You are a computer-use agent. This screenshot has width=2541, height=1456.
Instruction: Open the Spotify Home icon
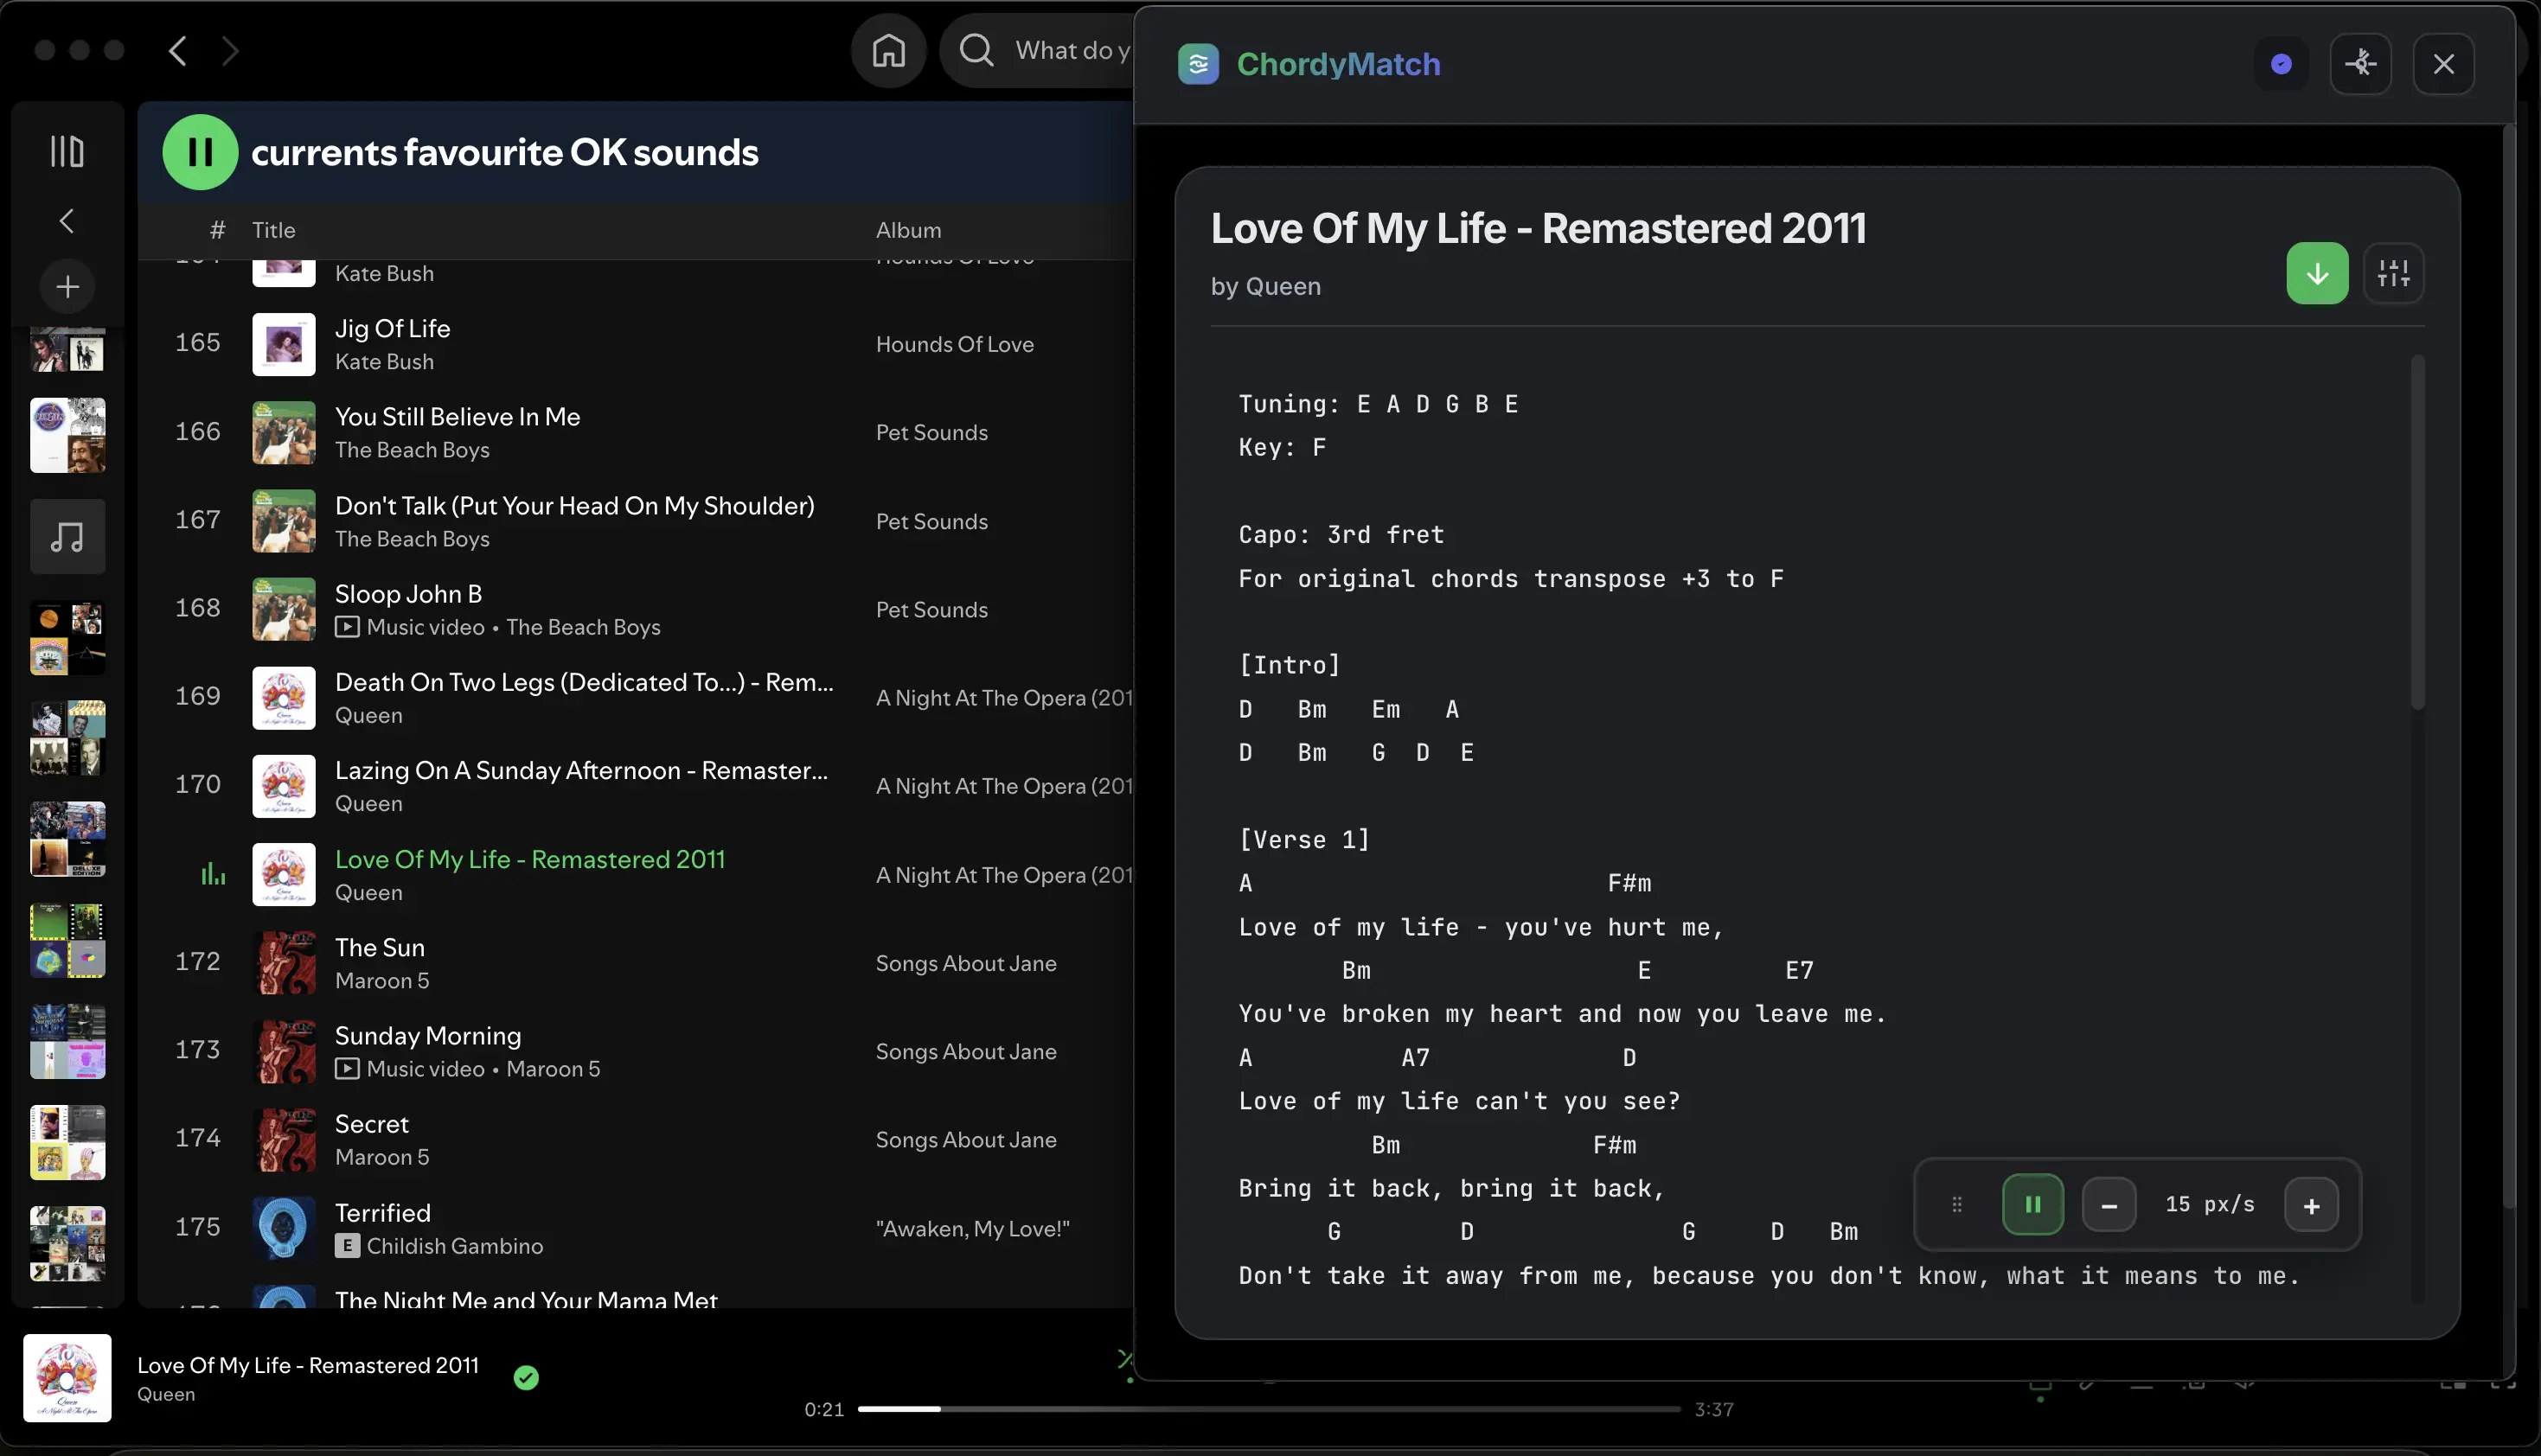coord(888,50)
